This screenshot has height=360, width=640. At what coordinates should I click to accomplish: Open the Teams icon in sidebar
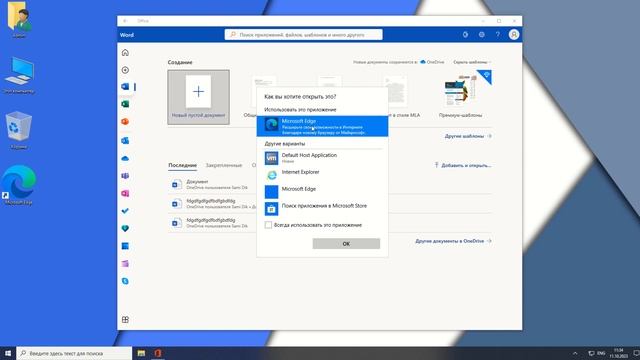125,176
